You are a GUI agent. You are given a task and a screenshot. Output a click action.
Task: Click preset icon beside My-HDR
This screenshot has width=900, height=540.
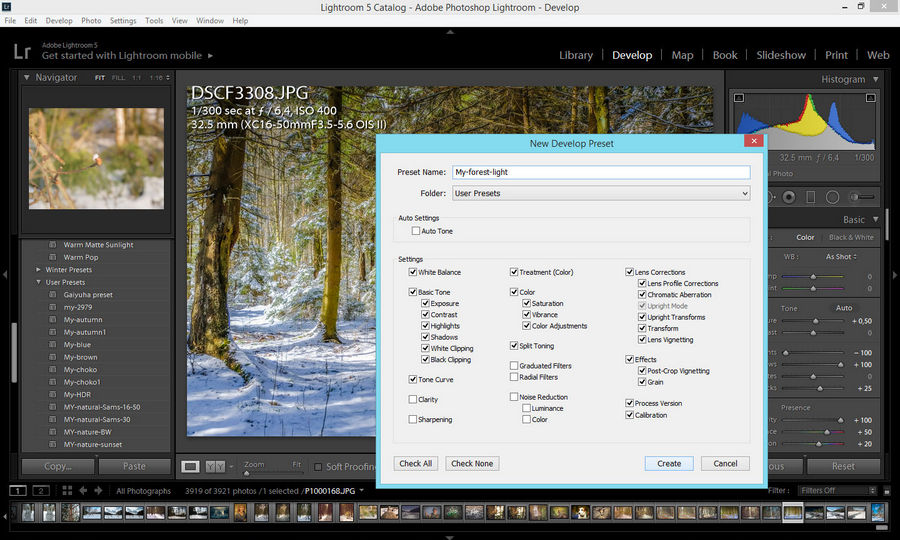(52, 394)
